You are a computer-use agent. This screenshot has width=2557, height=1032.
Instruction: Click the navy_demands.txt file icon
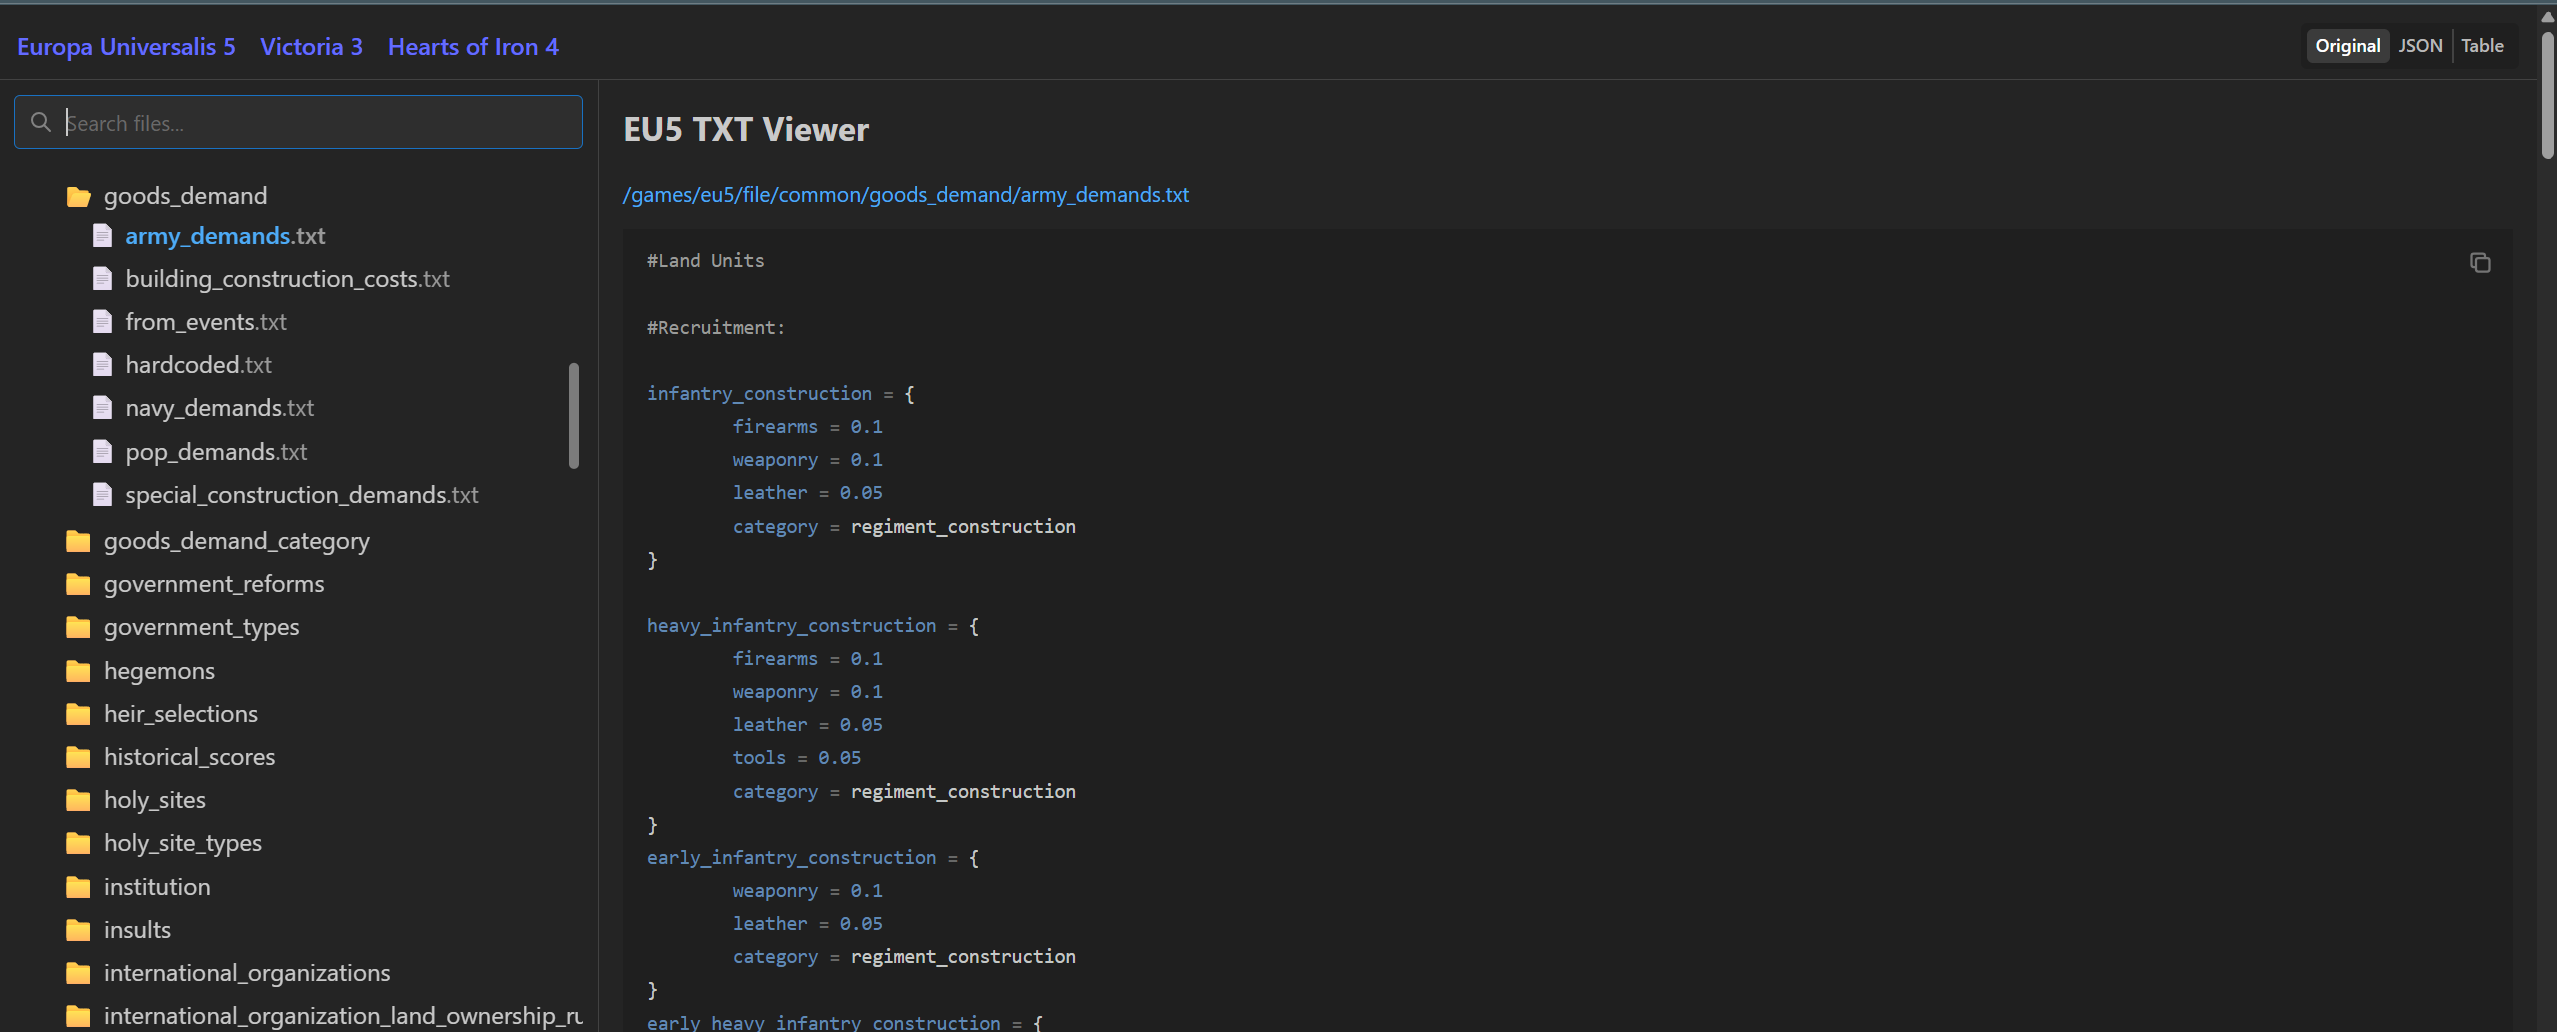[102, 407]
